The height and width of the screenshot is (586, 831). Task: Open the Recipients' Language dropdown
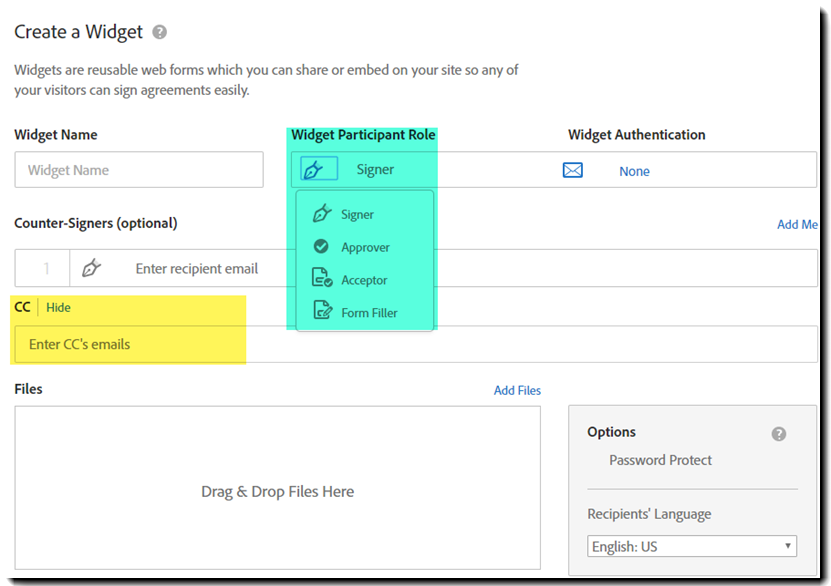coord(691,546)
